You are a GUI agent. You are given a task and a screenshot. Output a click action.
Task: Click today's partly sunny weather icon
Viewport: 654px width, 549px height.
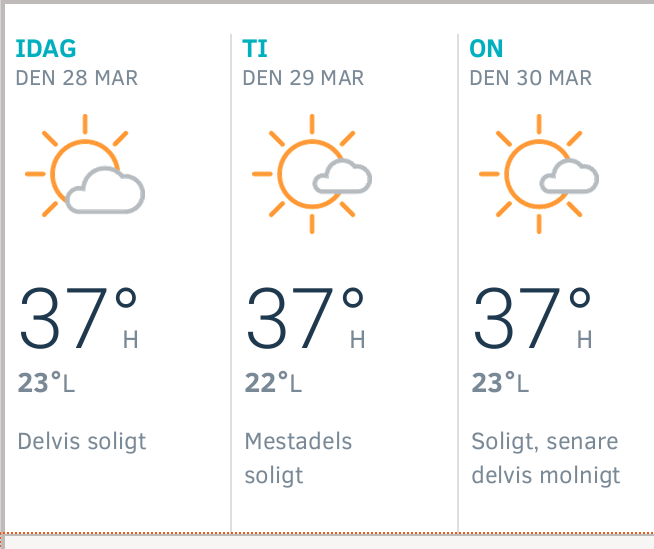(x=85, y=168)
